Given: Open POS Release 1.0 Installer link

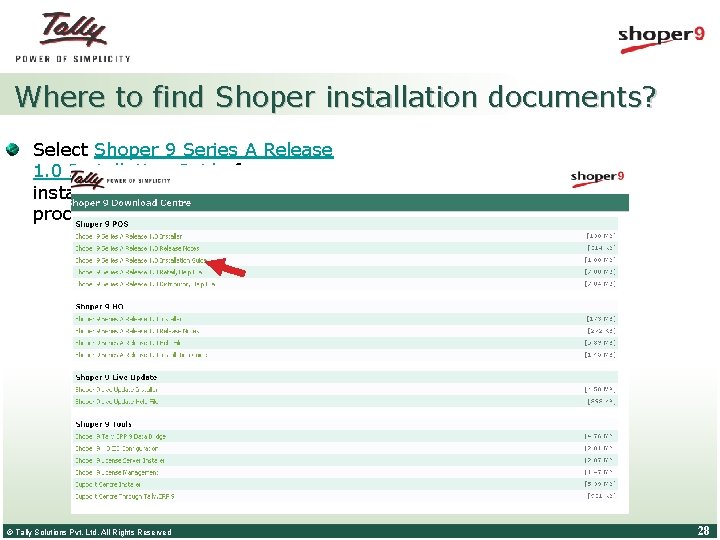Looking at the screenshot, I should (129, 236).
